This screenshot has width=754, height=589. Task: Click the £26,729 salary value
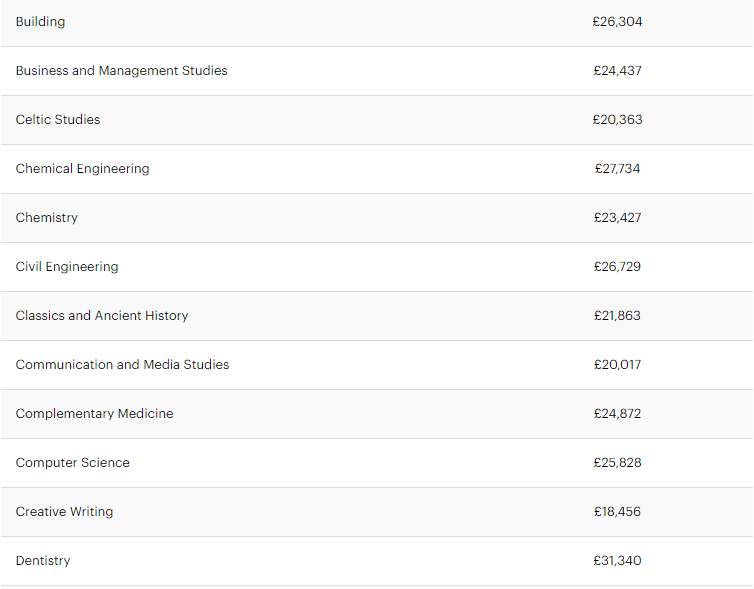click(617, 267)
